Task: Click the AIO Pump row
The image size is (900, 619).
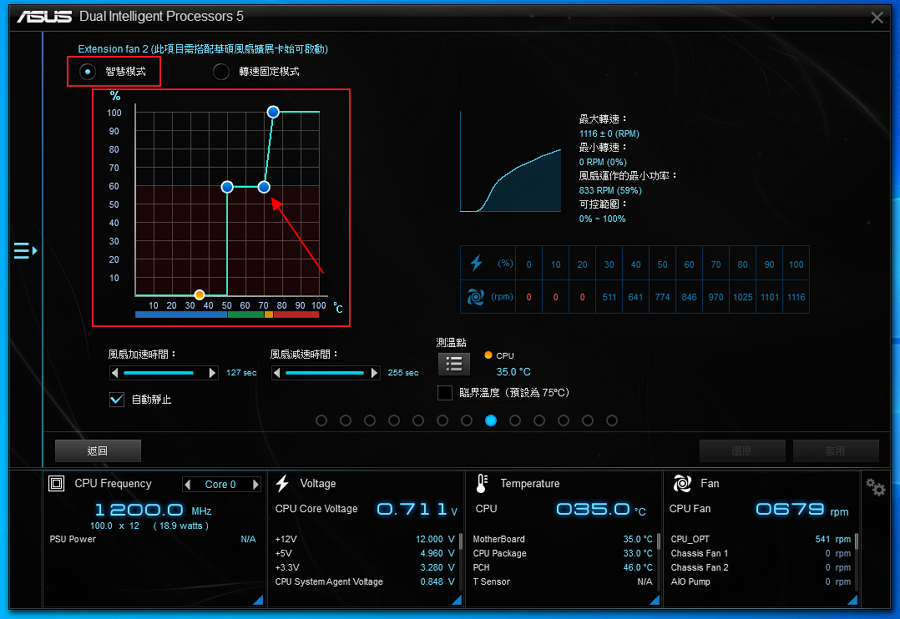Action: 761,582
